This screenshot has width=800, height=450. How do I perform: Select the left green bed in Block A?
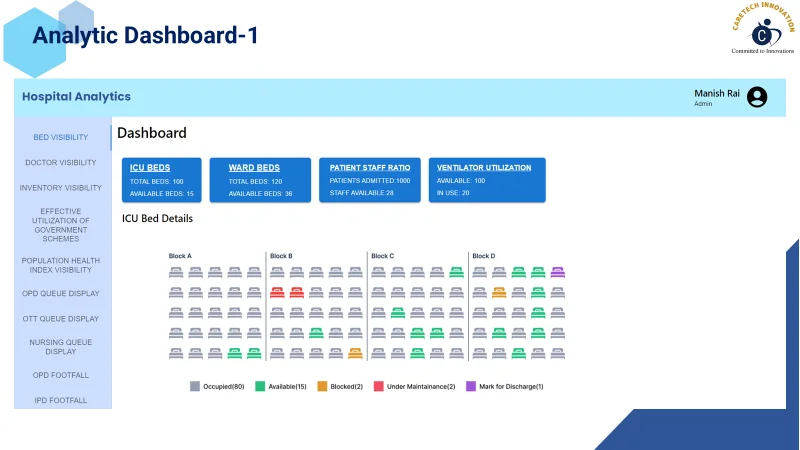(235, 353)
